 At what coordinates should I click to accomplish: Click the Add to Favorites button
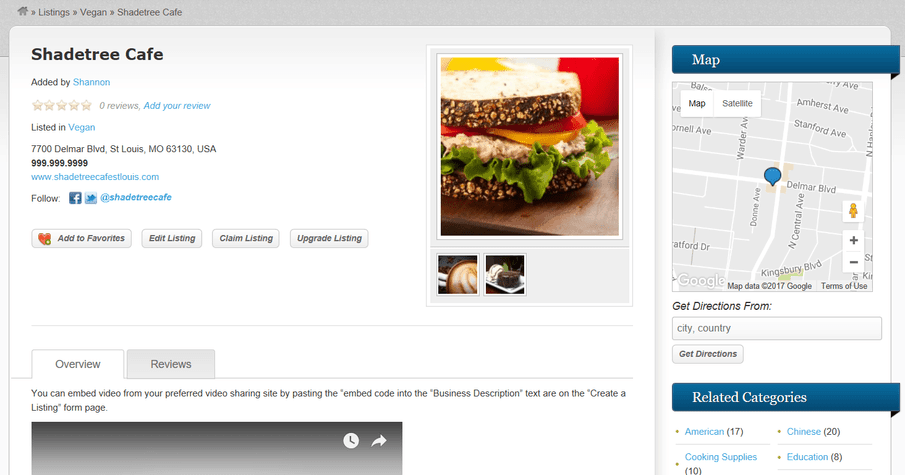click(x=81, y=238)
